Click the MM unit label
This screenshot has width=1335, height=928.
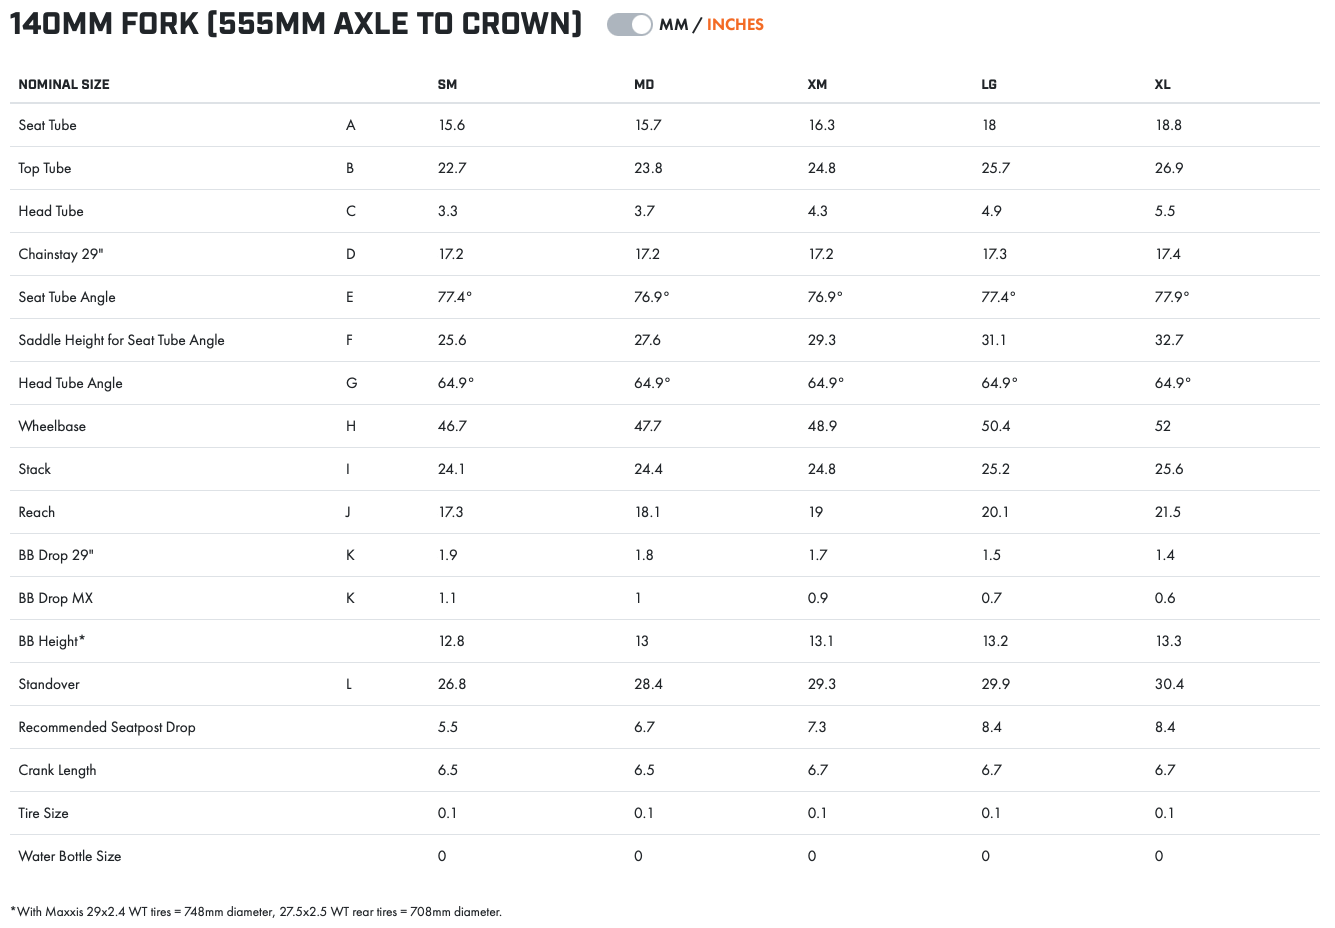[x=673, y=25]
